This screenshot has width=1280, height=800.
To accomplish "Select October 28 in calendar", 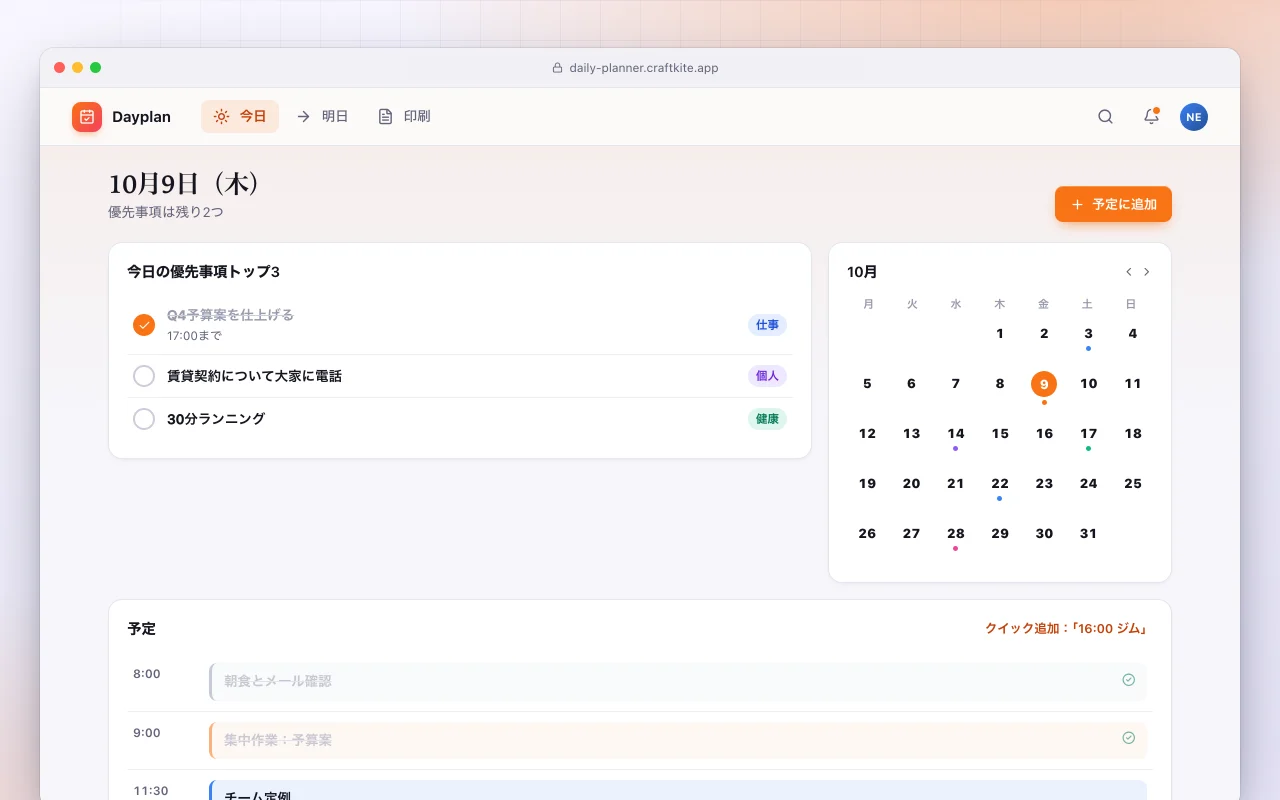I will point(956,534).
